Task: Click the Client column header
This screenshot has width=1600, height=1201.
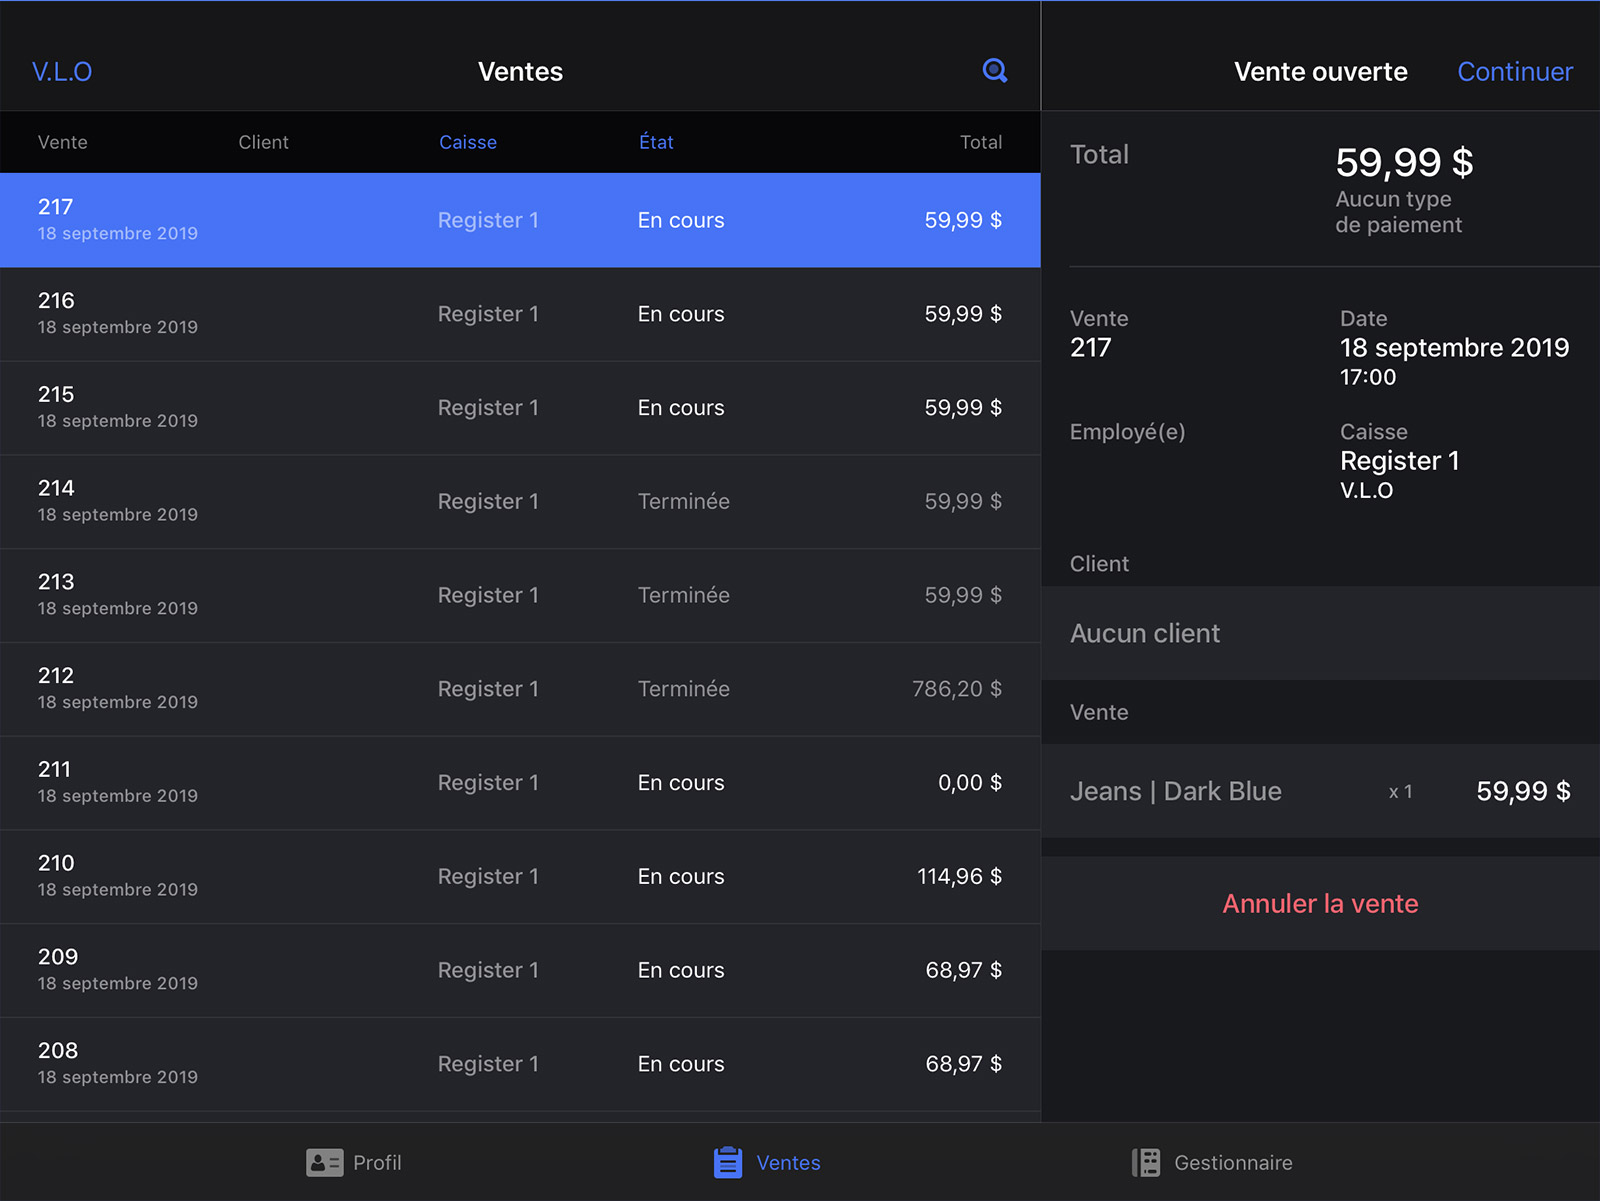Action: click(263, 142)
